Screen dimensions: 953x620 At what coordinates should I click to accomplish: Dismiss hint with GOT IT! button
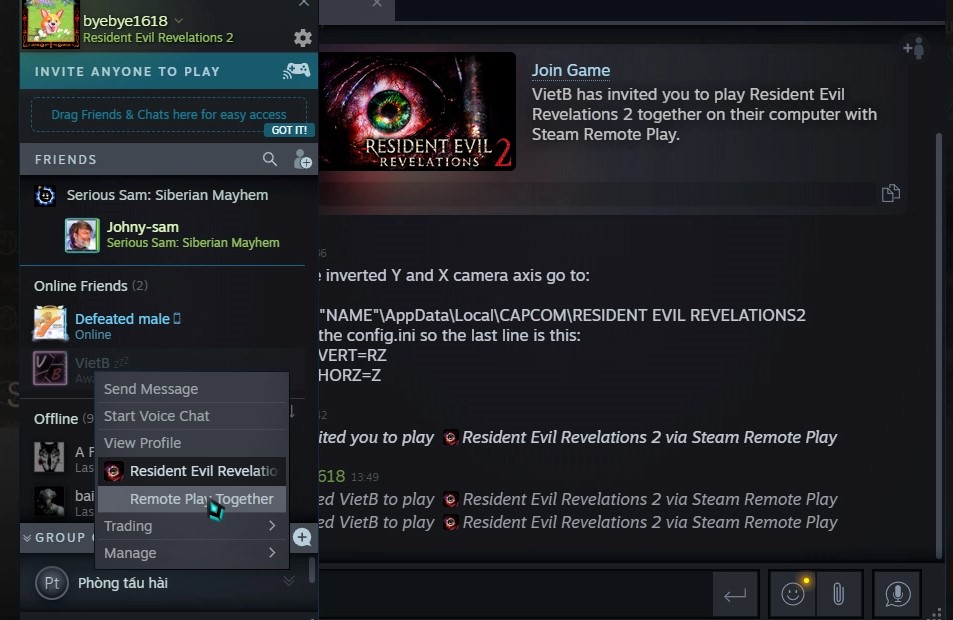click(x=289, y=130)
